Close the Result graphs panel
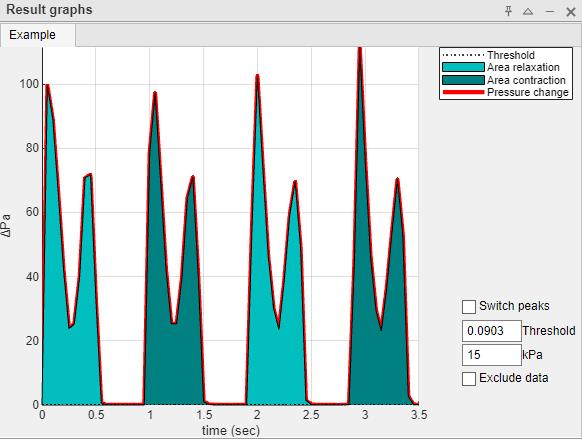 click(x=570, y=12)
